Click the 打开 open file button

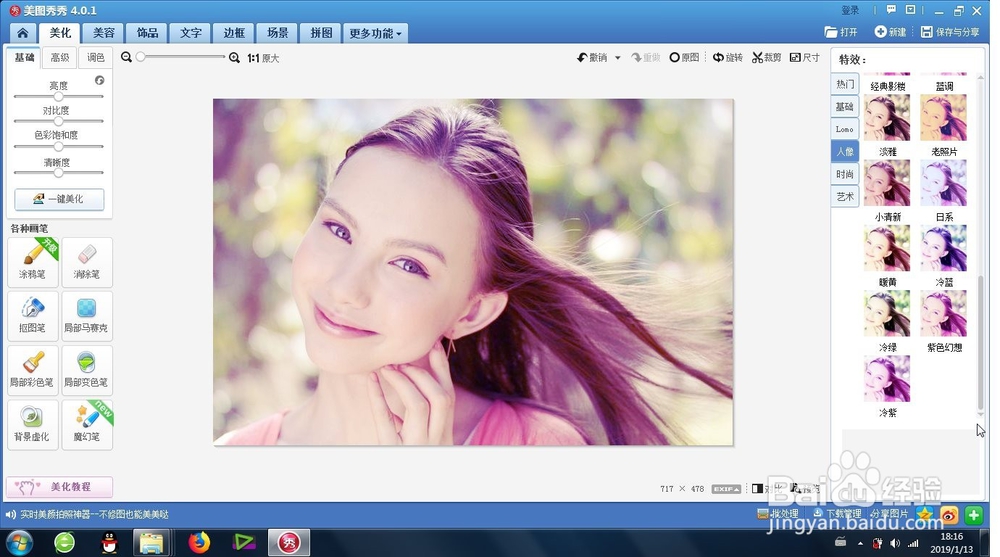[841, 32]
